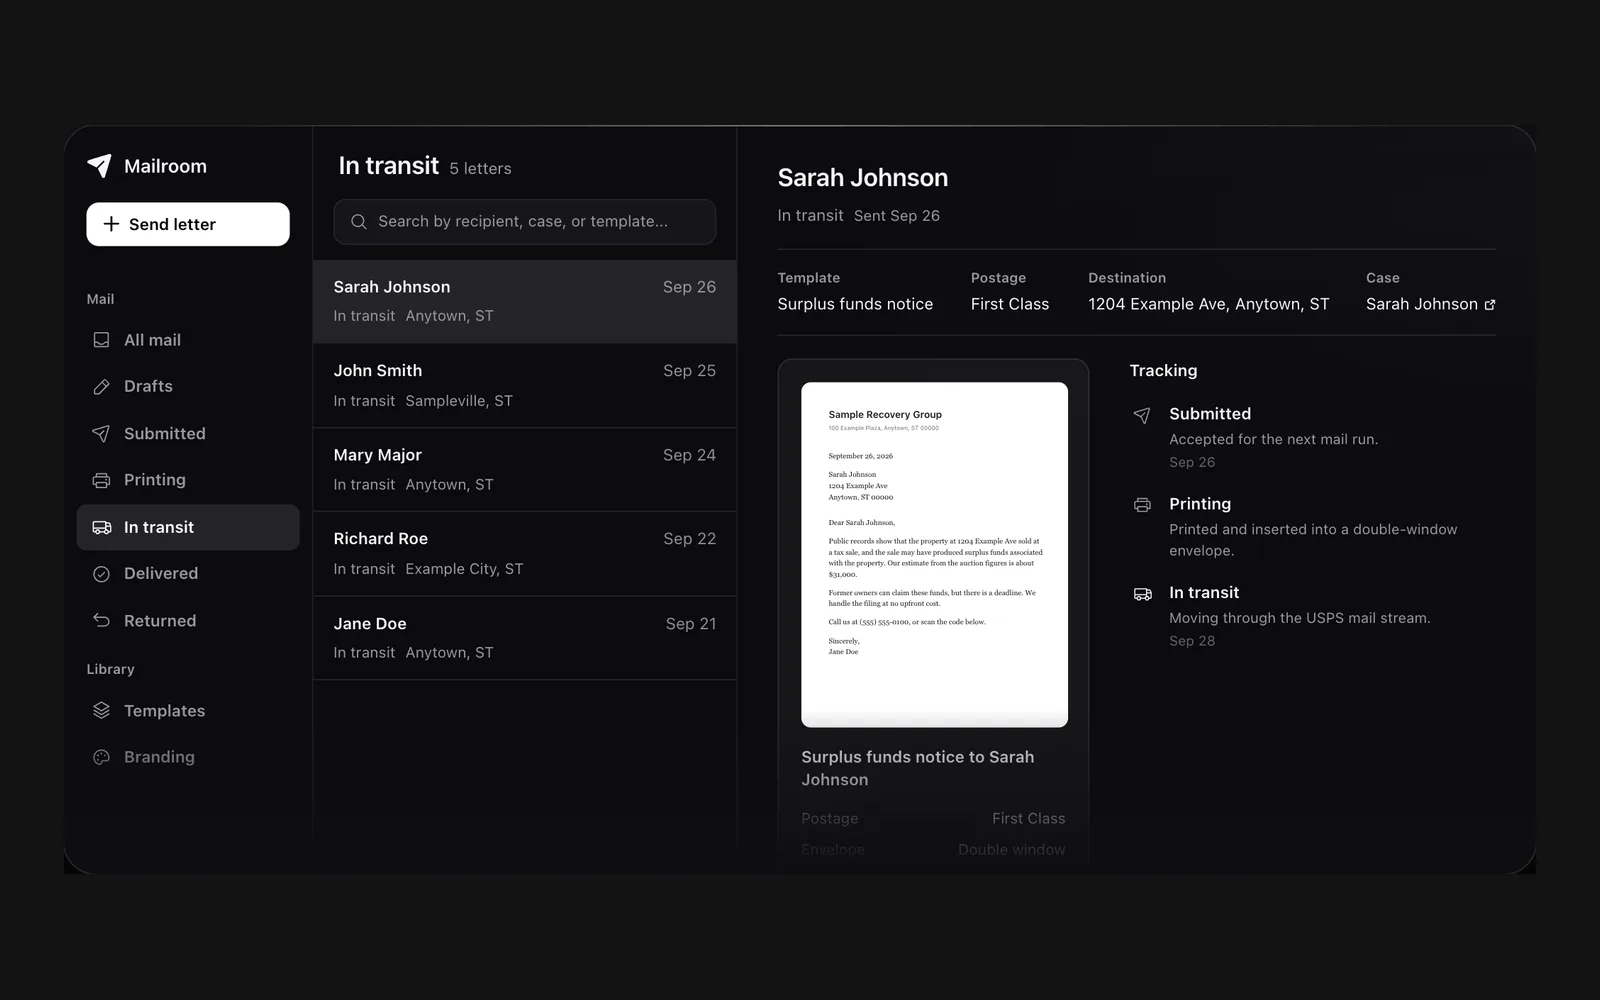Go to Drafts in the sidebar
The image size is (1600, 1000).
pyautogui.click(x=188, y=387)
